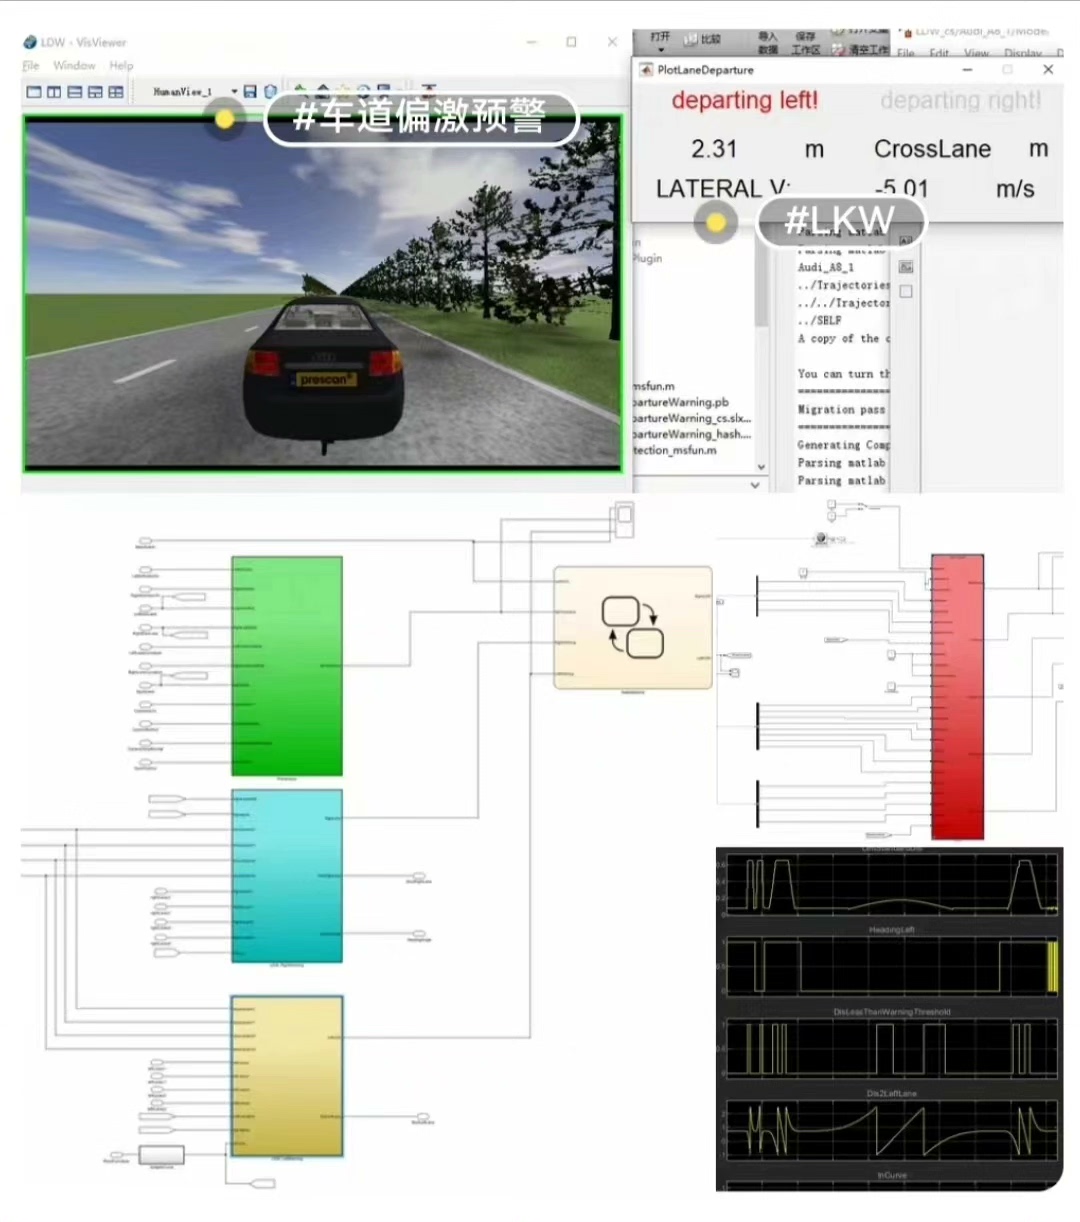Select tection_msfun.m in the file list

pyautogui.click(x=675, y=450)
